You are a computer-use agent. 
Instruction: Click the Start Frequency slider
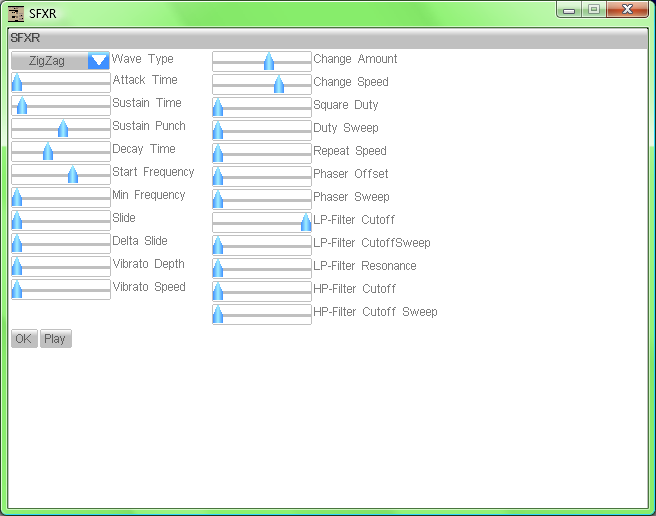(x=61, y=175)
